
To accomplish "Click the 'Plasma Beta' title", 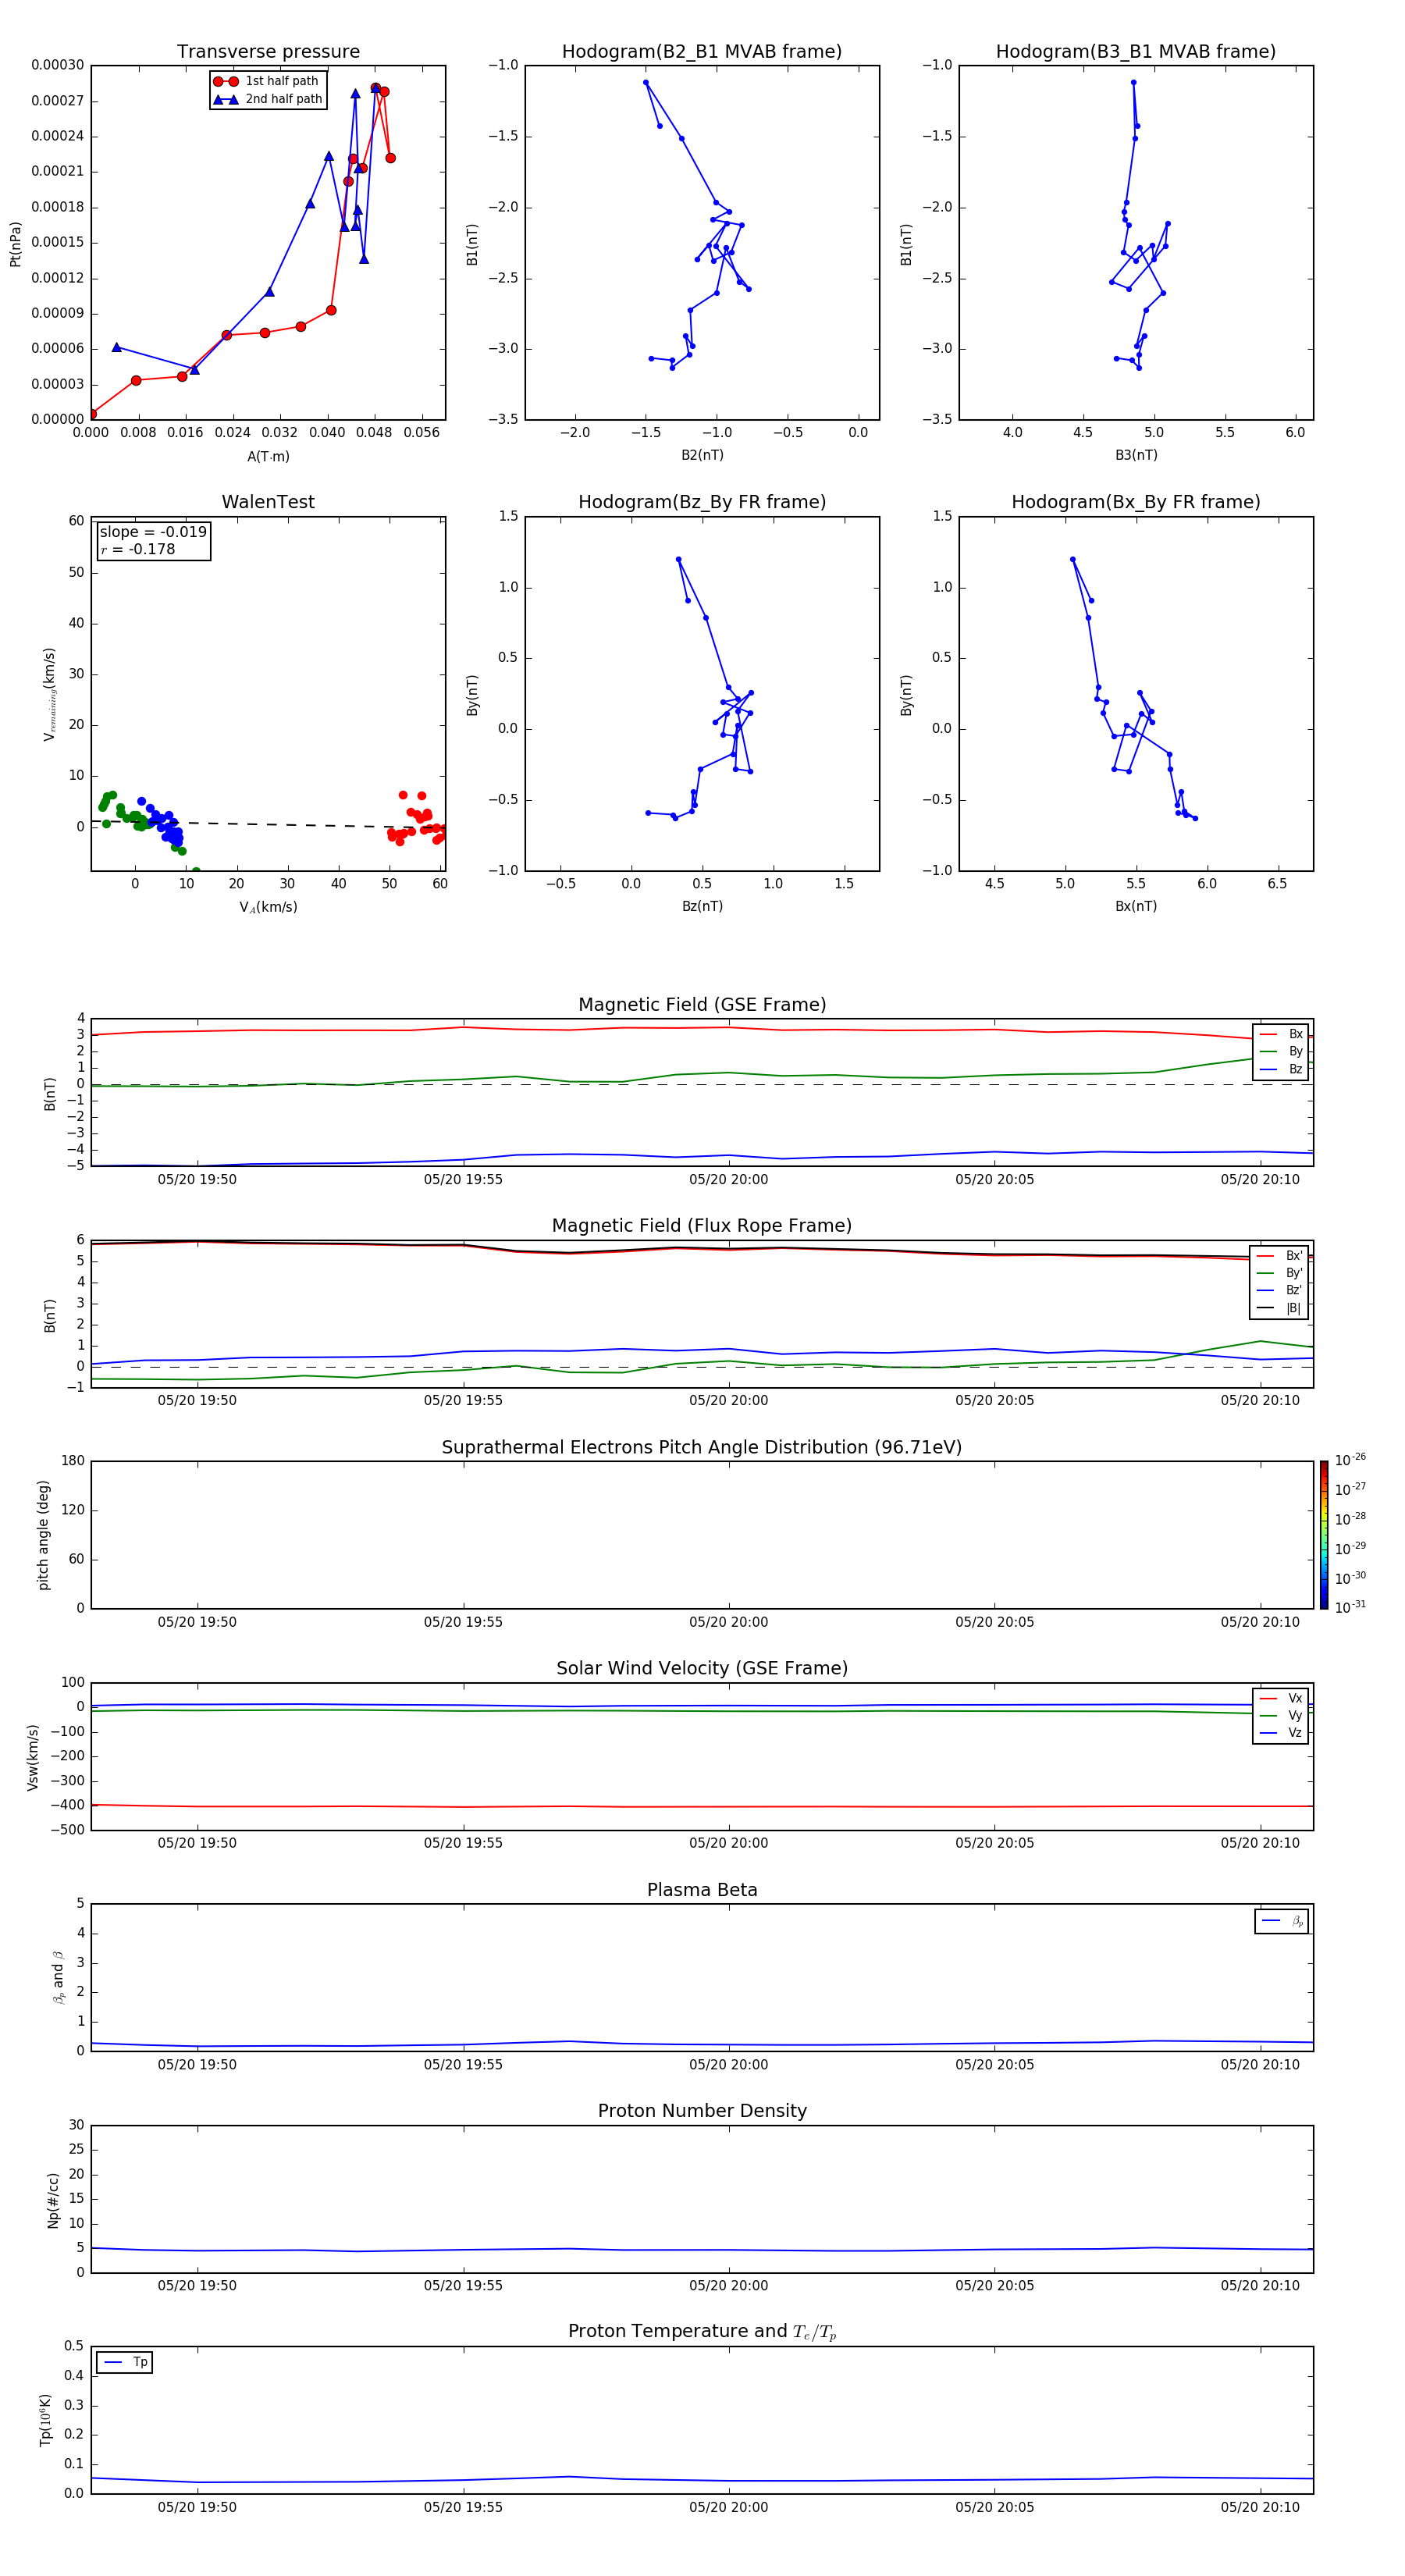I will (x=702, y=1891).
